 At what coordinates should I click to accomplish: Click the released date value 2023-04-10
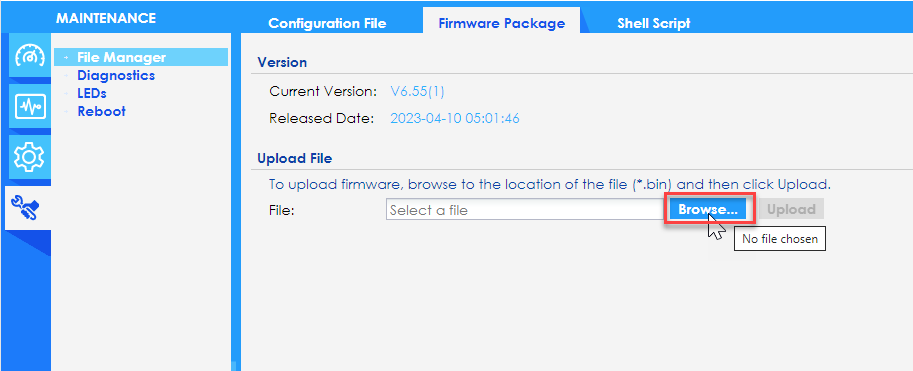tap(455, 119)
